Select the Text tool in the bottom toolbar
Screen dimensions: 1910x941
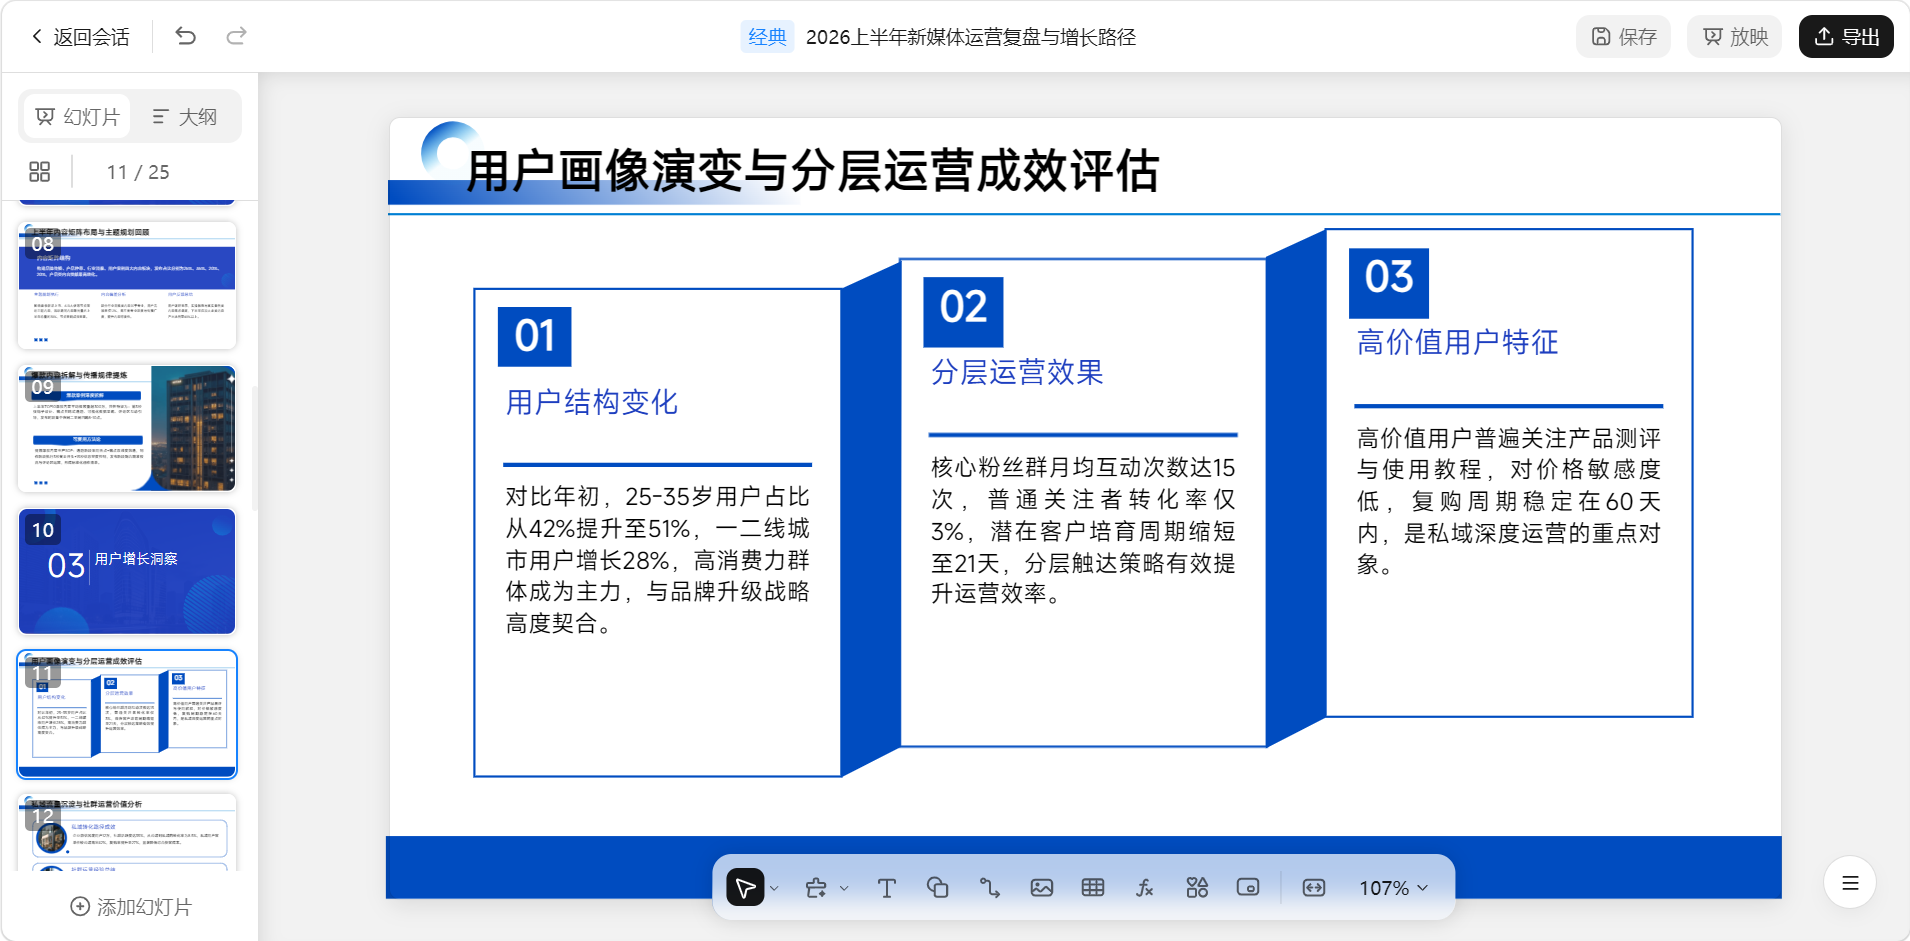tap(886, 888)
